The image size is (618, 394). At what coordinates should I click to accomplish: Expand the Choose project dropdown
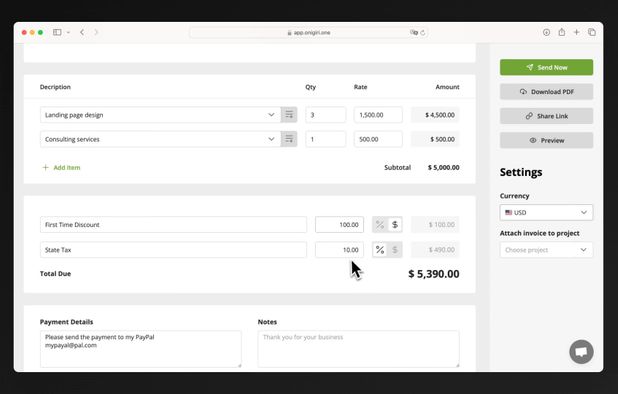(x=546, y=250)
